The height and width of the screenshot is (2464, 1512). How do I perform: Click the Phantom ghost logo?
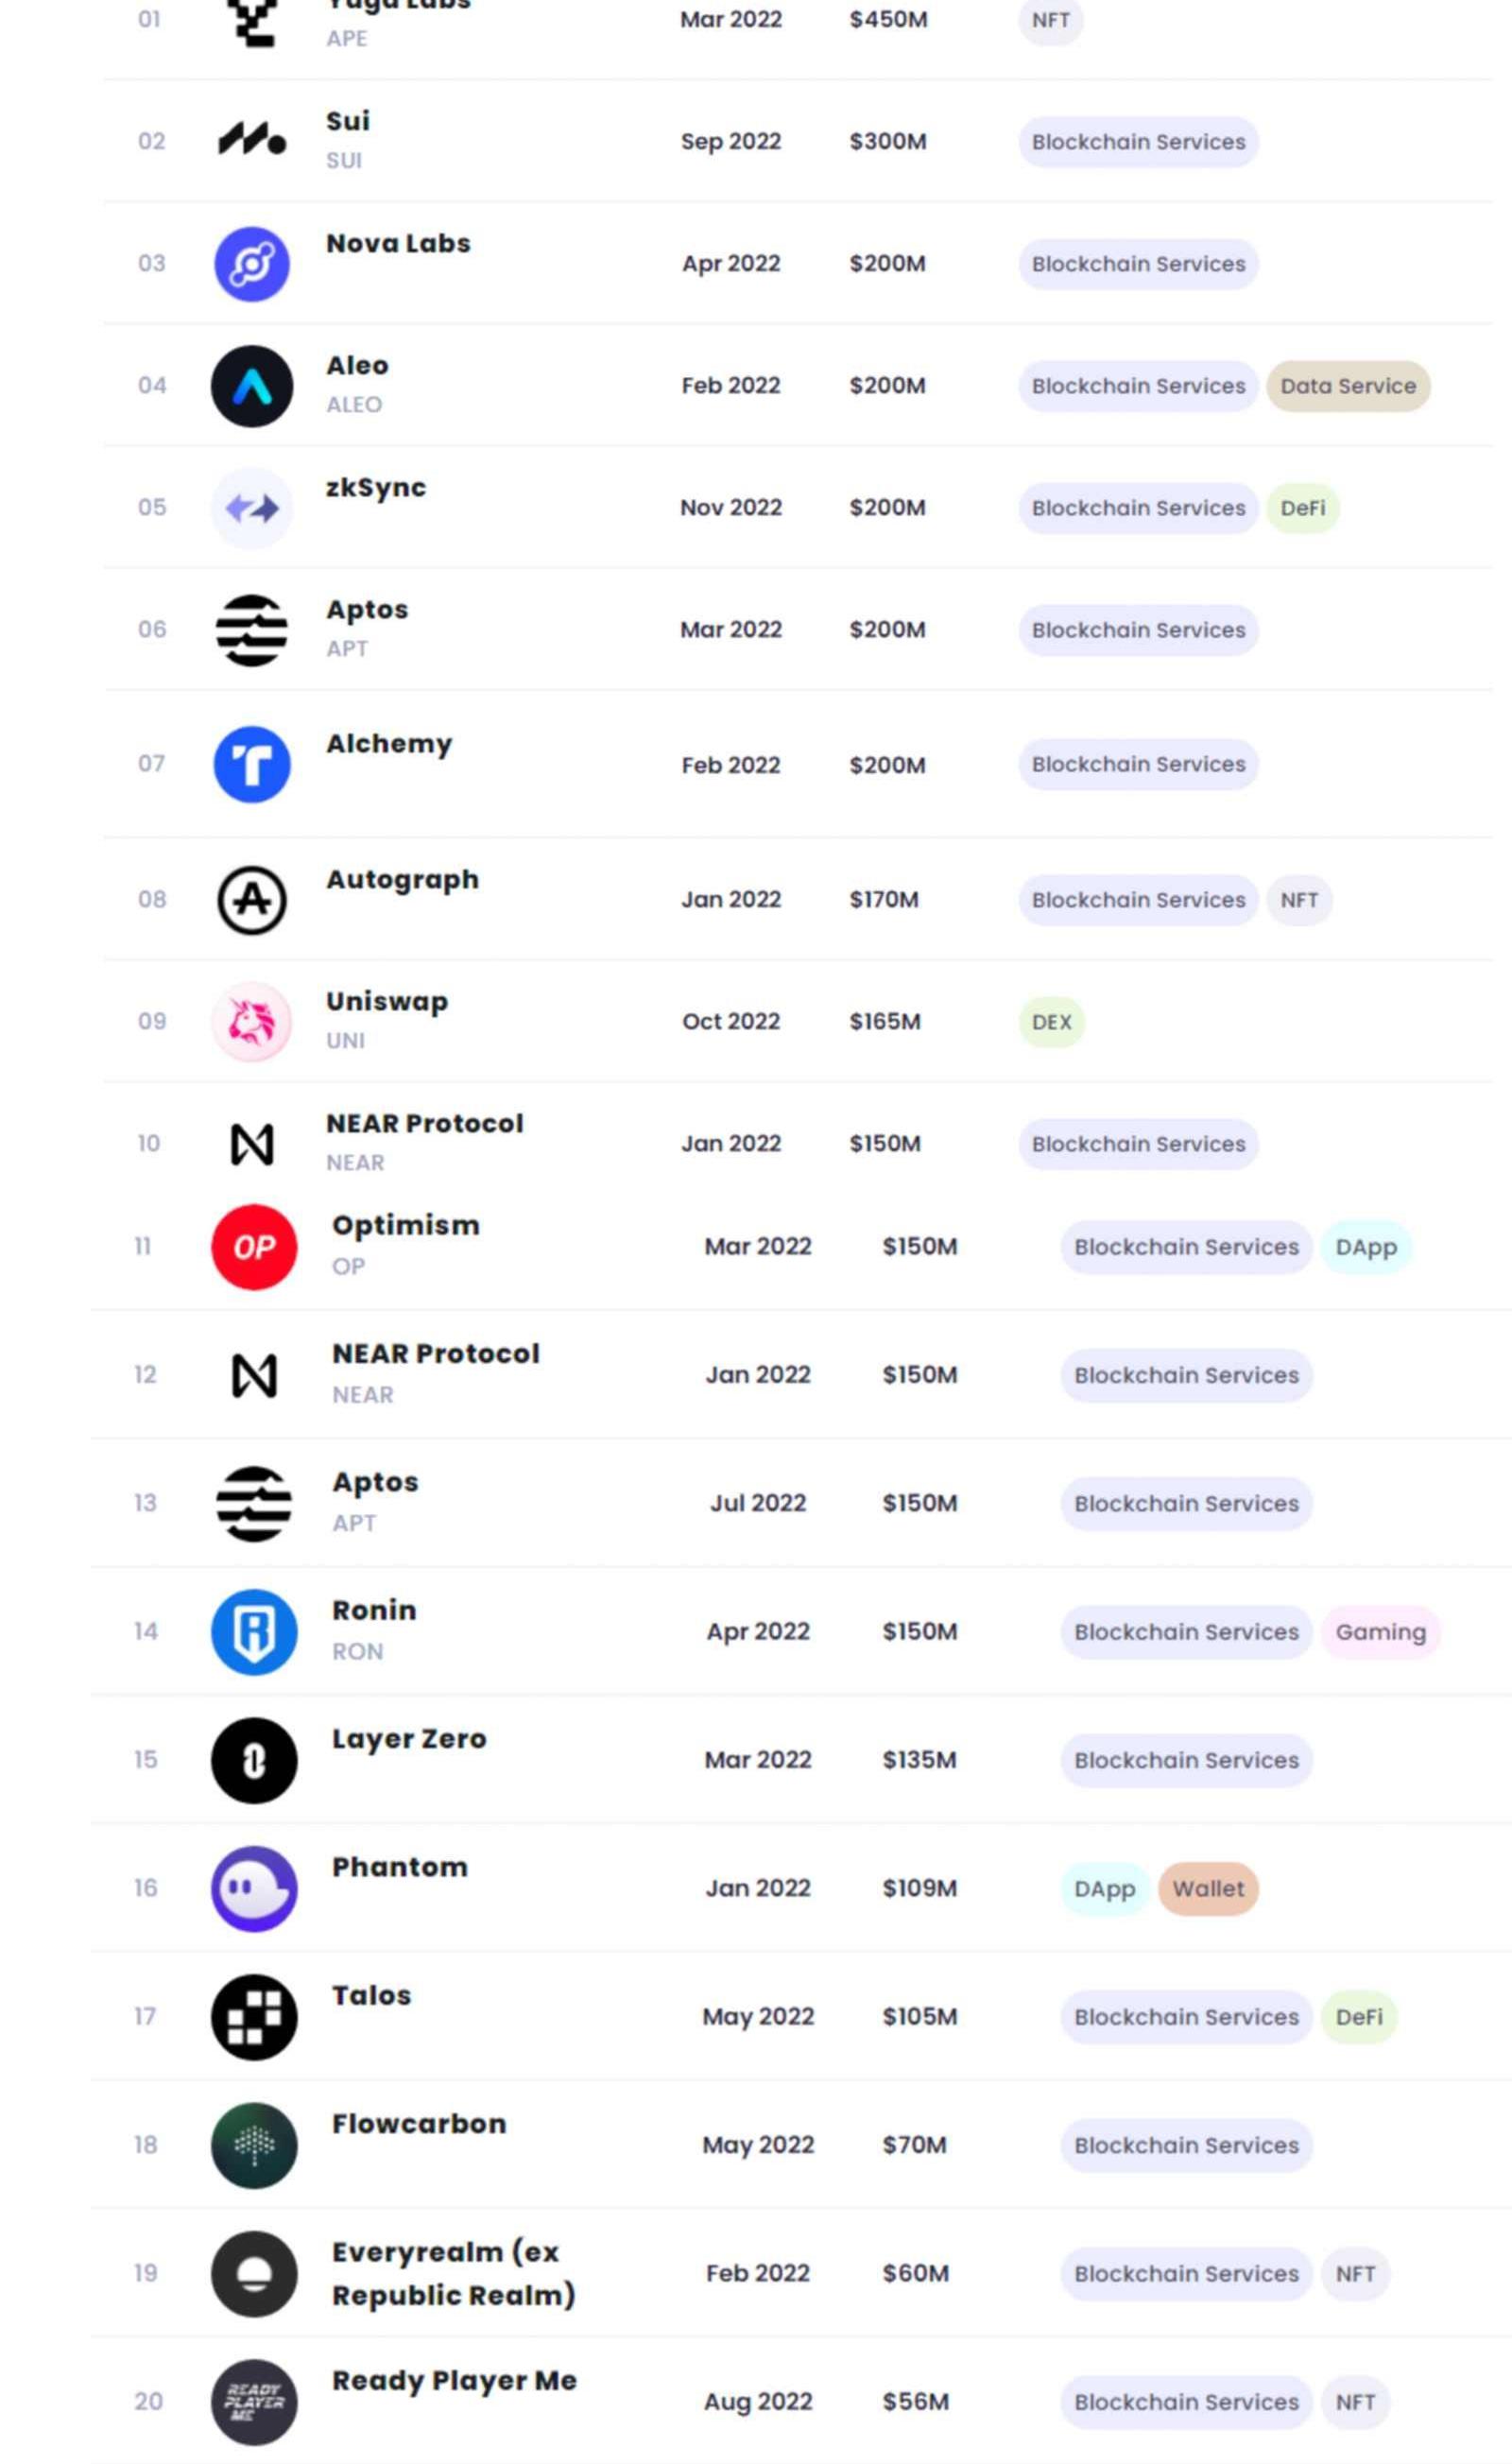(254, 1888)
